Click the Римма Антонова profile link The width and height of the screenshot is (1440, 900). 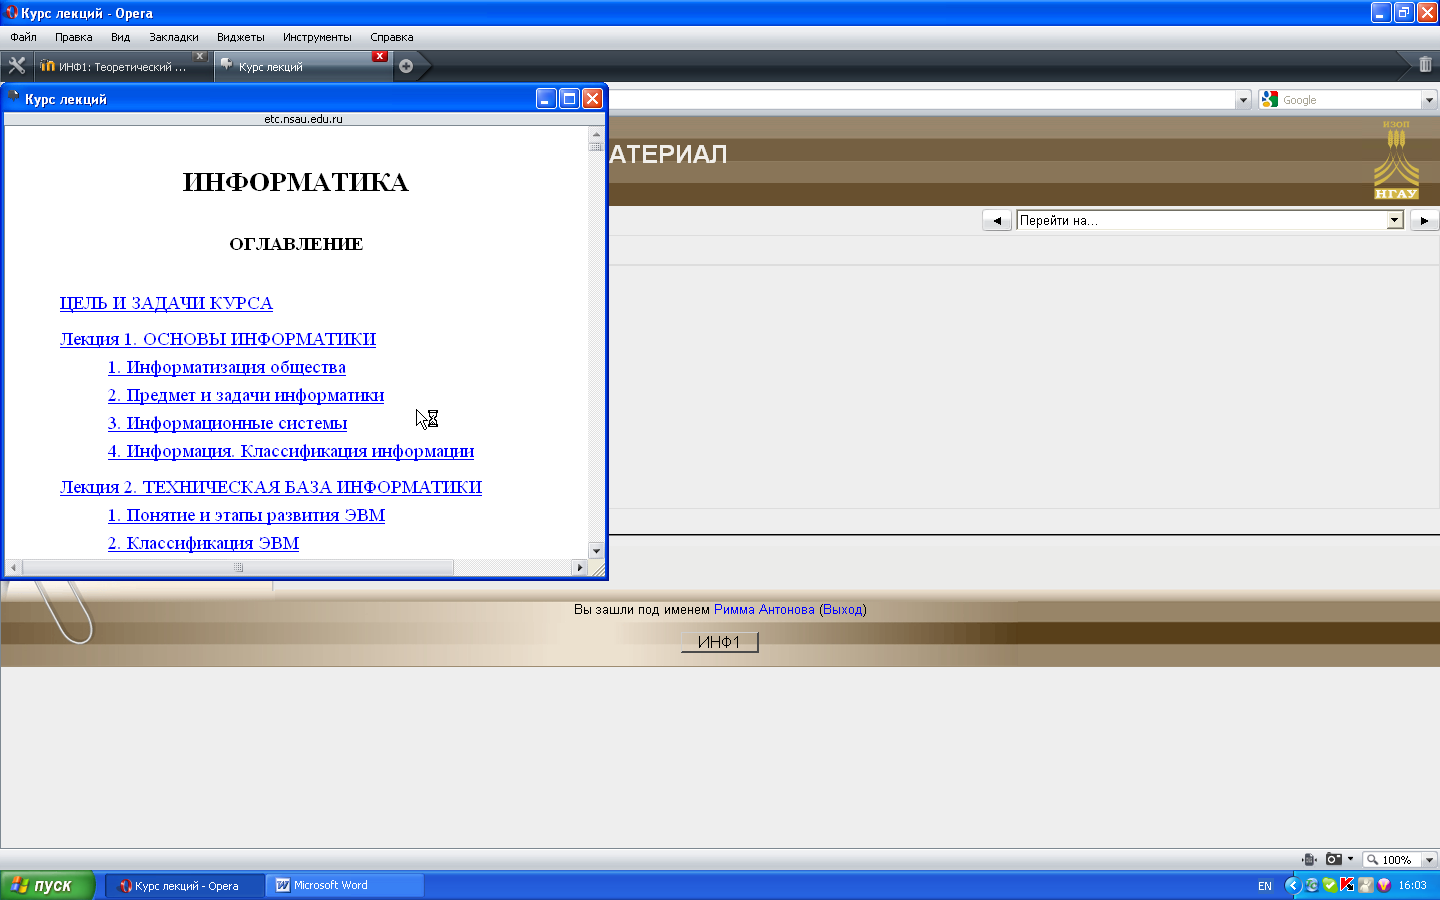point(764,609)
